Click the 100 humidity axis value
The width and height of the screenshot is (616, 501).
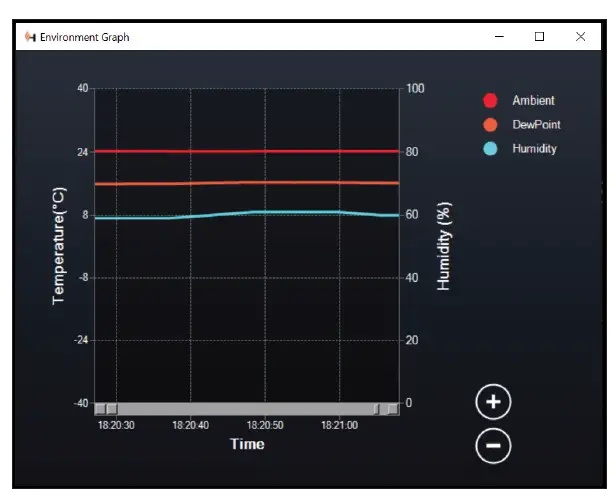click(415, 88)
